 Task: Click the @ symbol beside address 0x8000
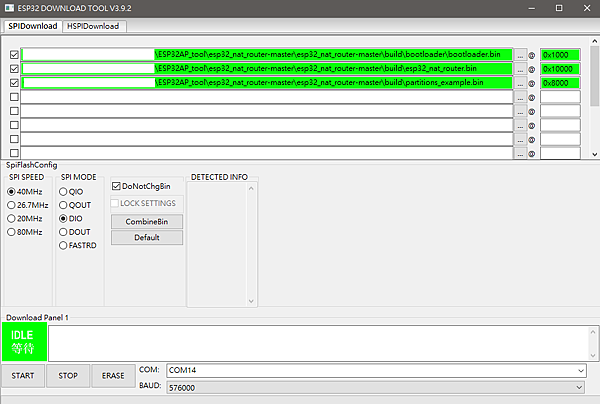[x=532, y=83]
